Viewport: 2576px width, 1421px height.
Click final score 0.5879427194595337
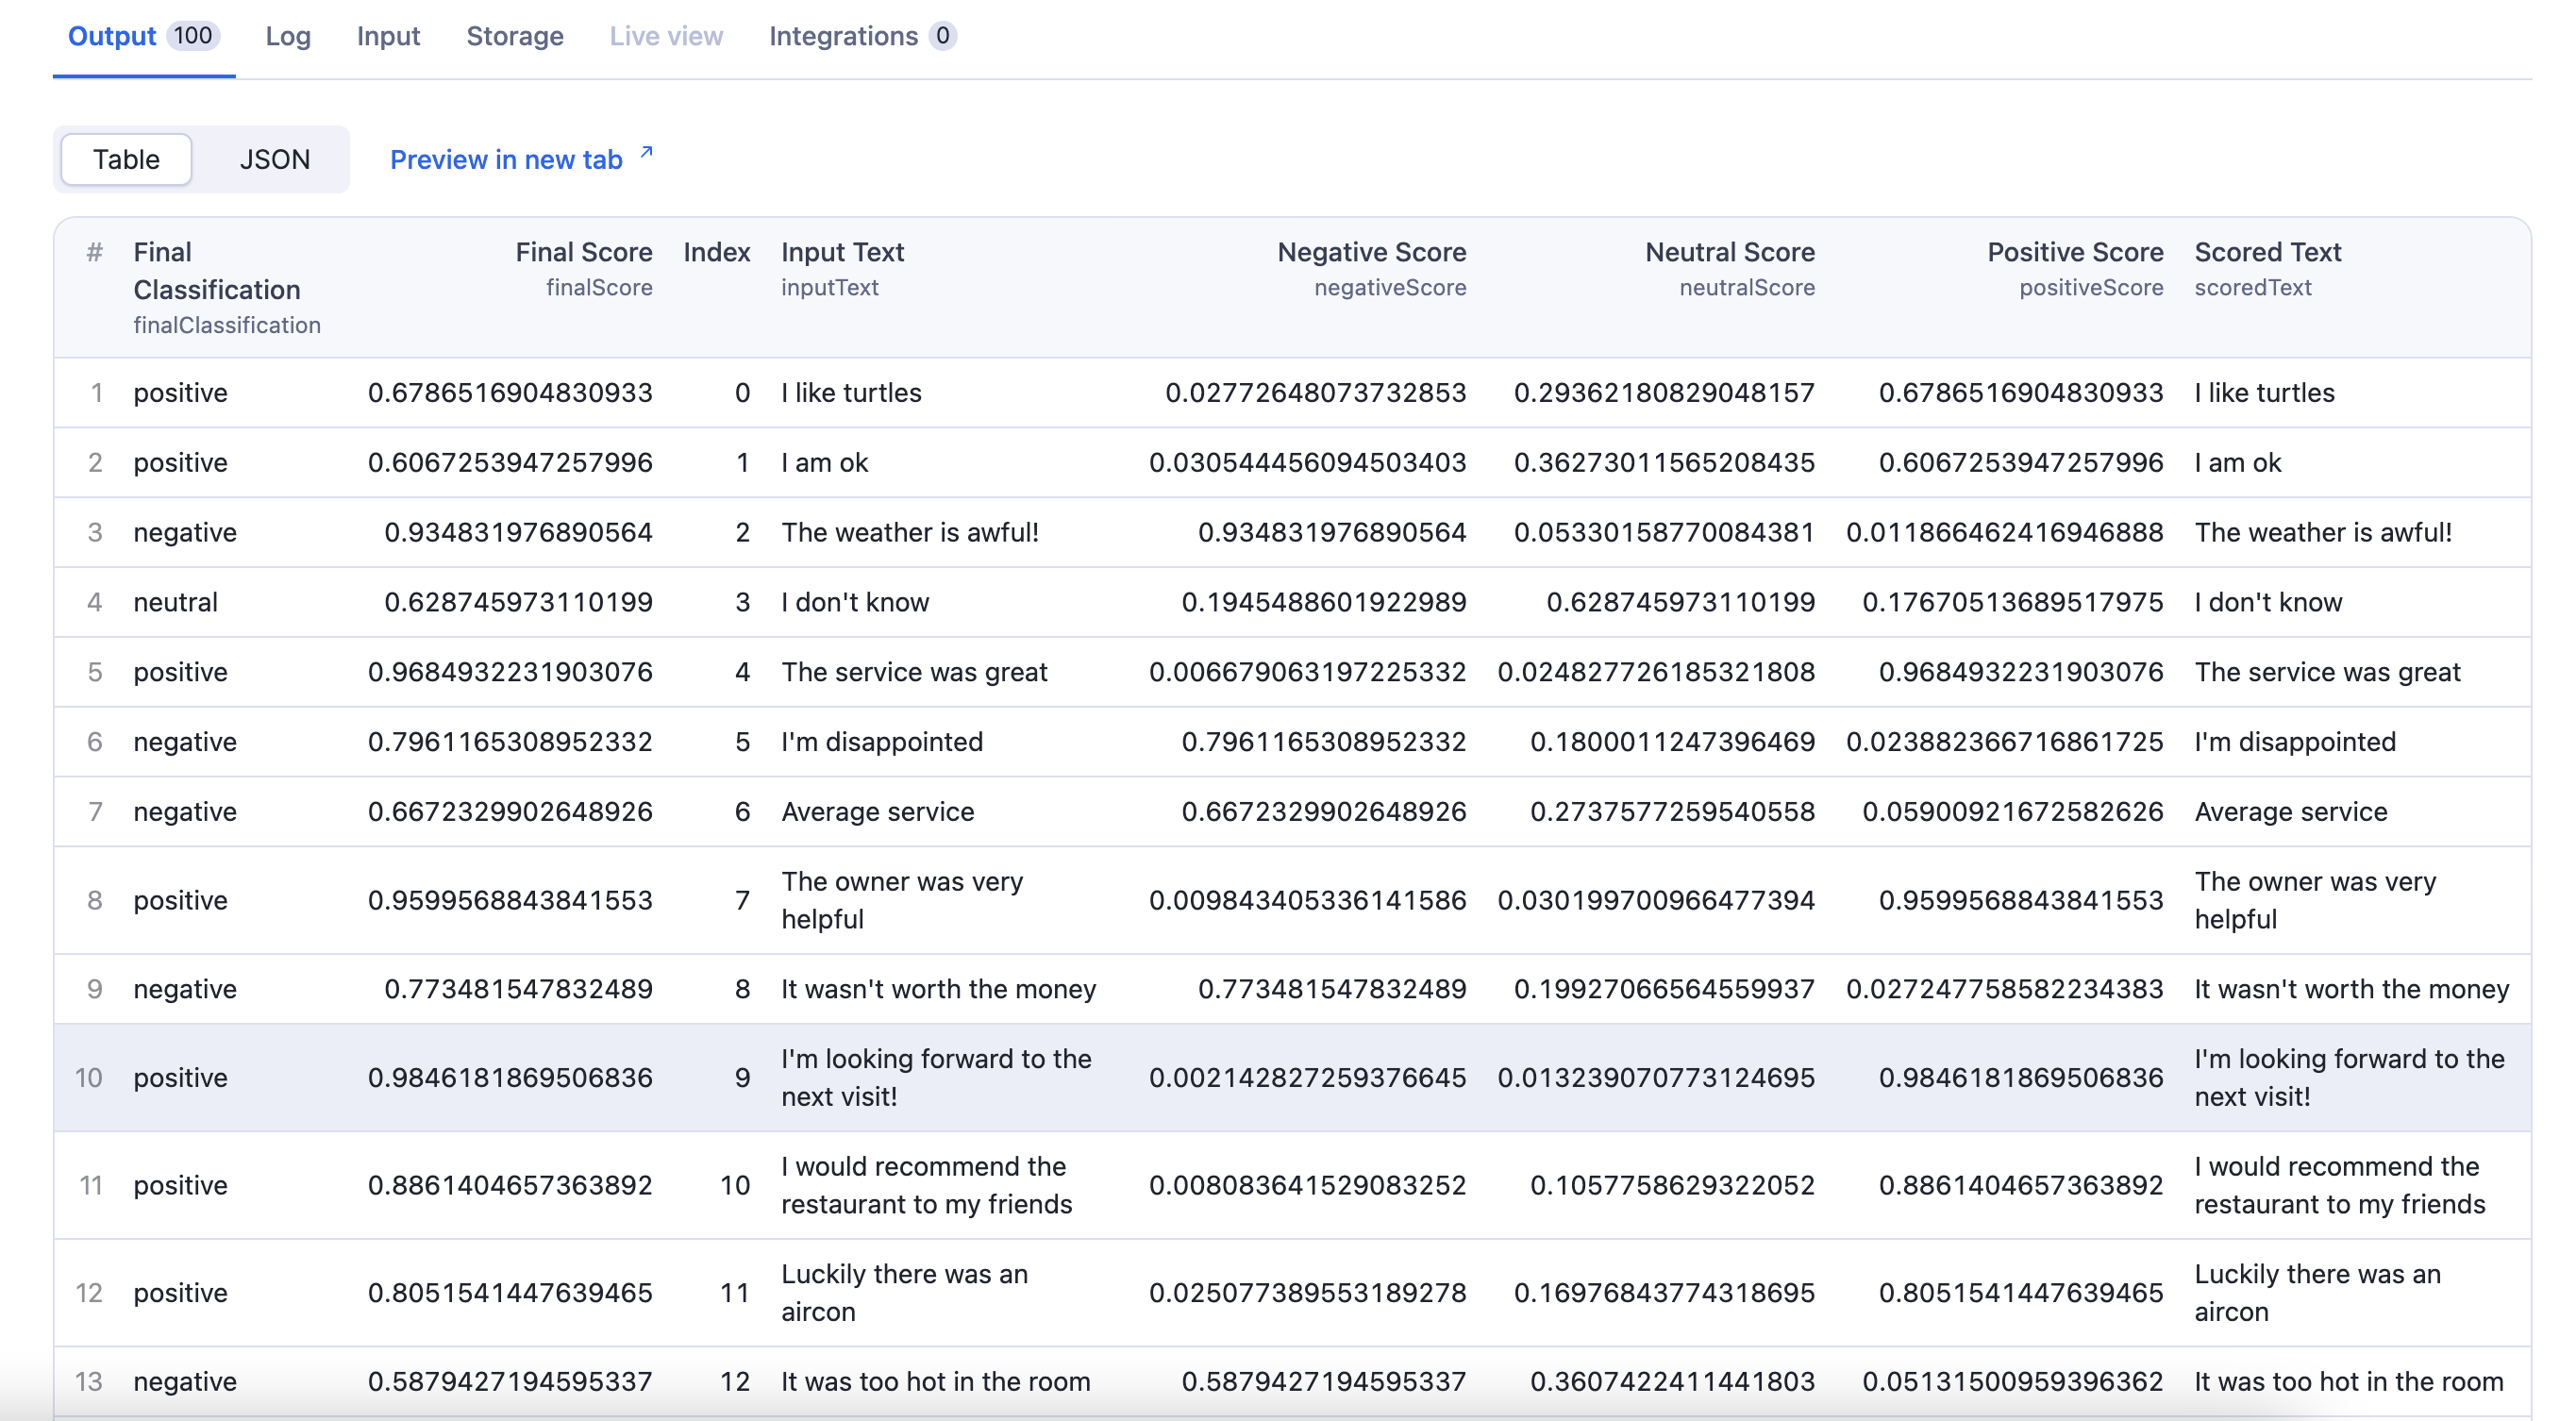click(510, 1382)
